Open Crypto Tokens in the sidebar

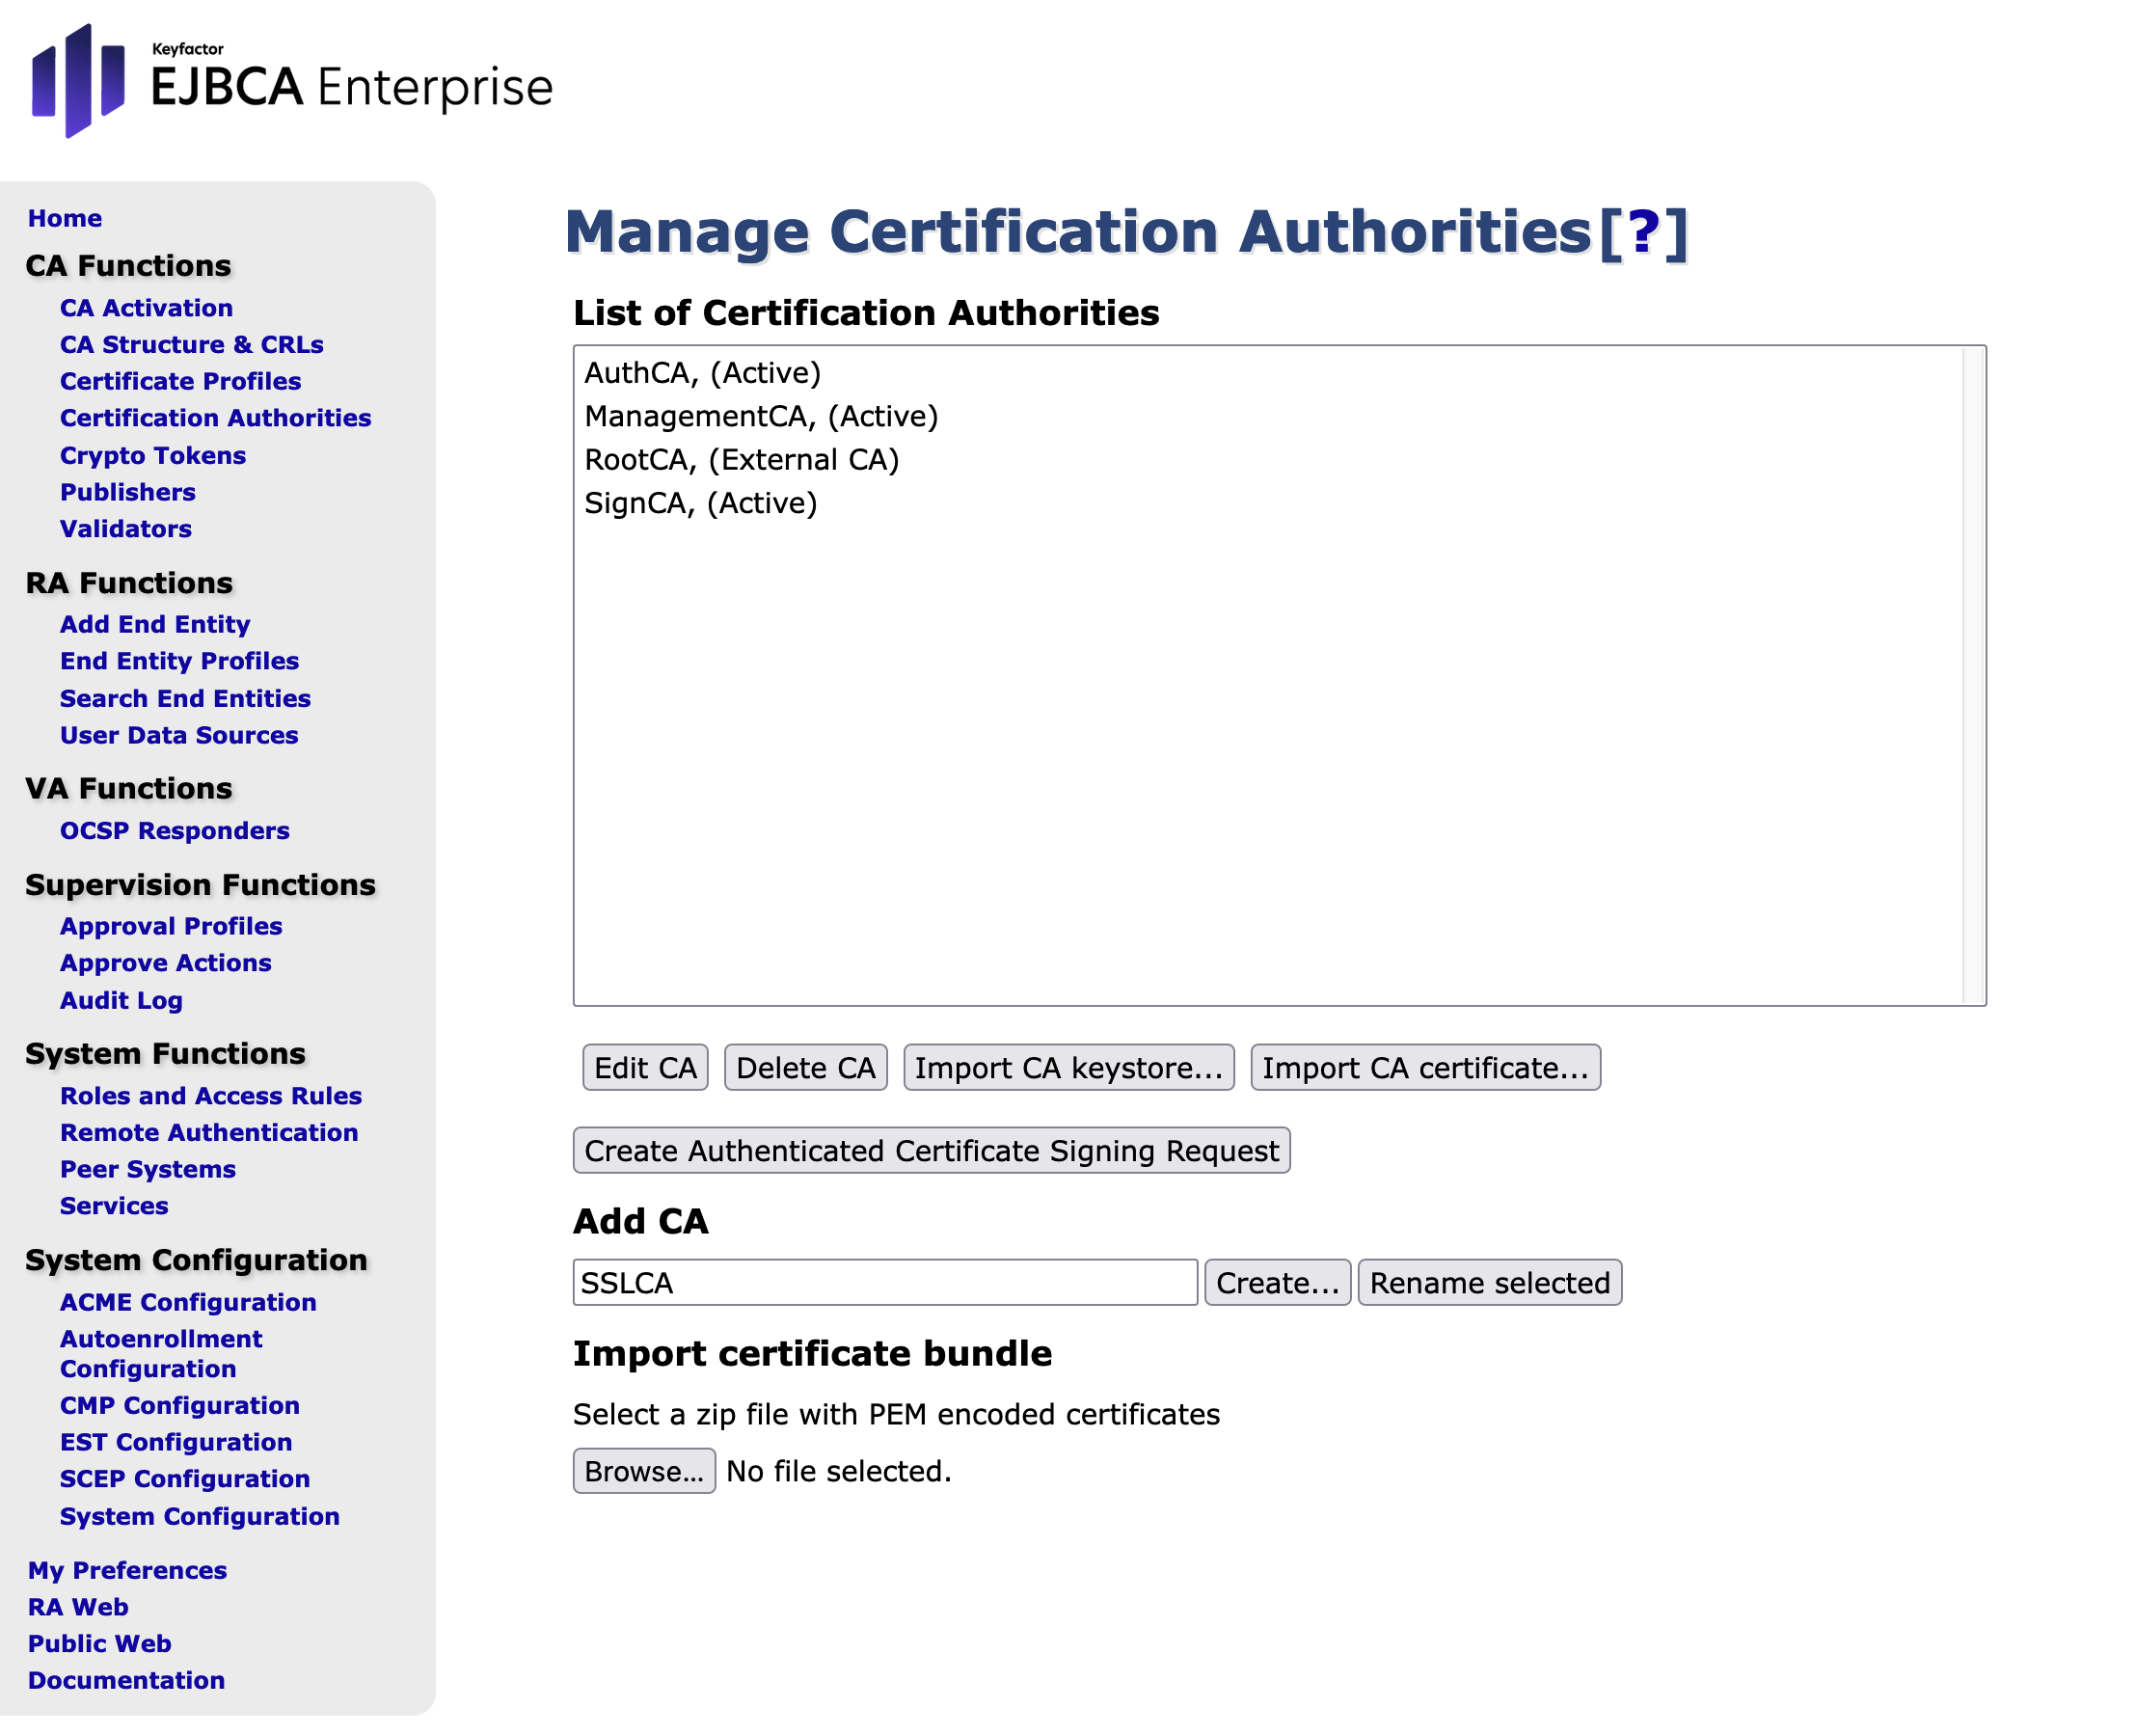tap(152, 456)
